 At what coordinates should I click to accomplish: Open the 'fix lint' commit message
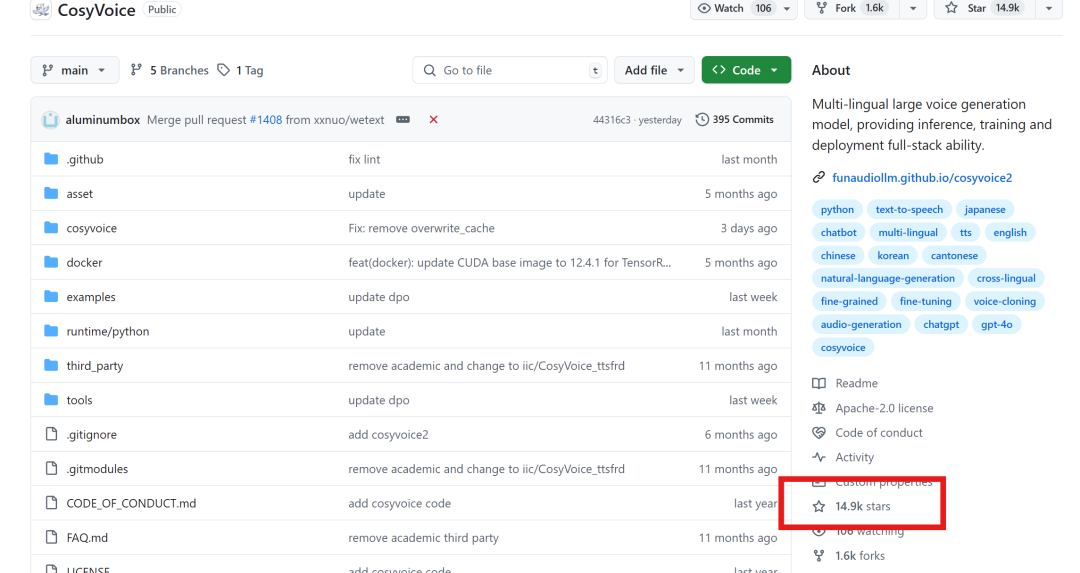click(x=364, y=159)
